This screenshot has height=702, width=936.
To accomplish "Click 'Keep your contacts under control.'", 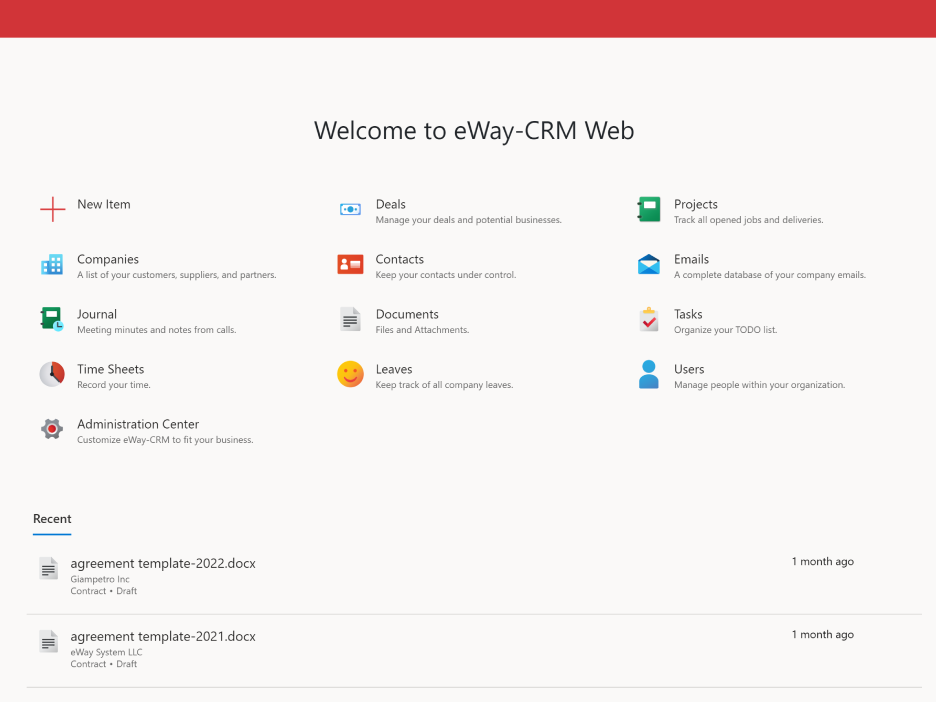I will click(x=446, y=275).
